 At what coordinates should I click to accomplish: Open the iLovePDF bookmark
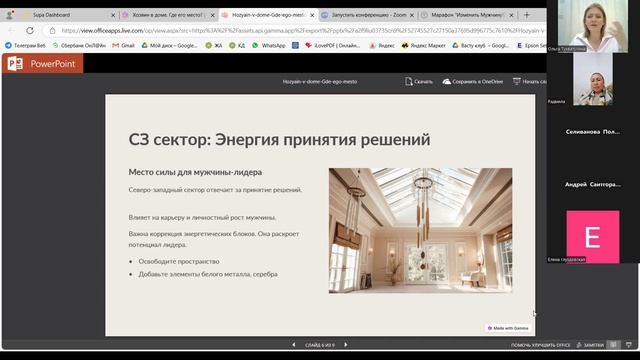click(333, 46)
